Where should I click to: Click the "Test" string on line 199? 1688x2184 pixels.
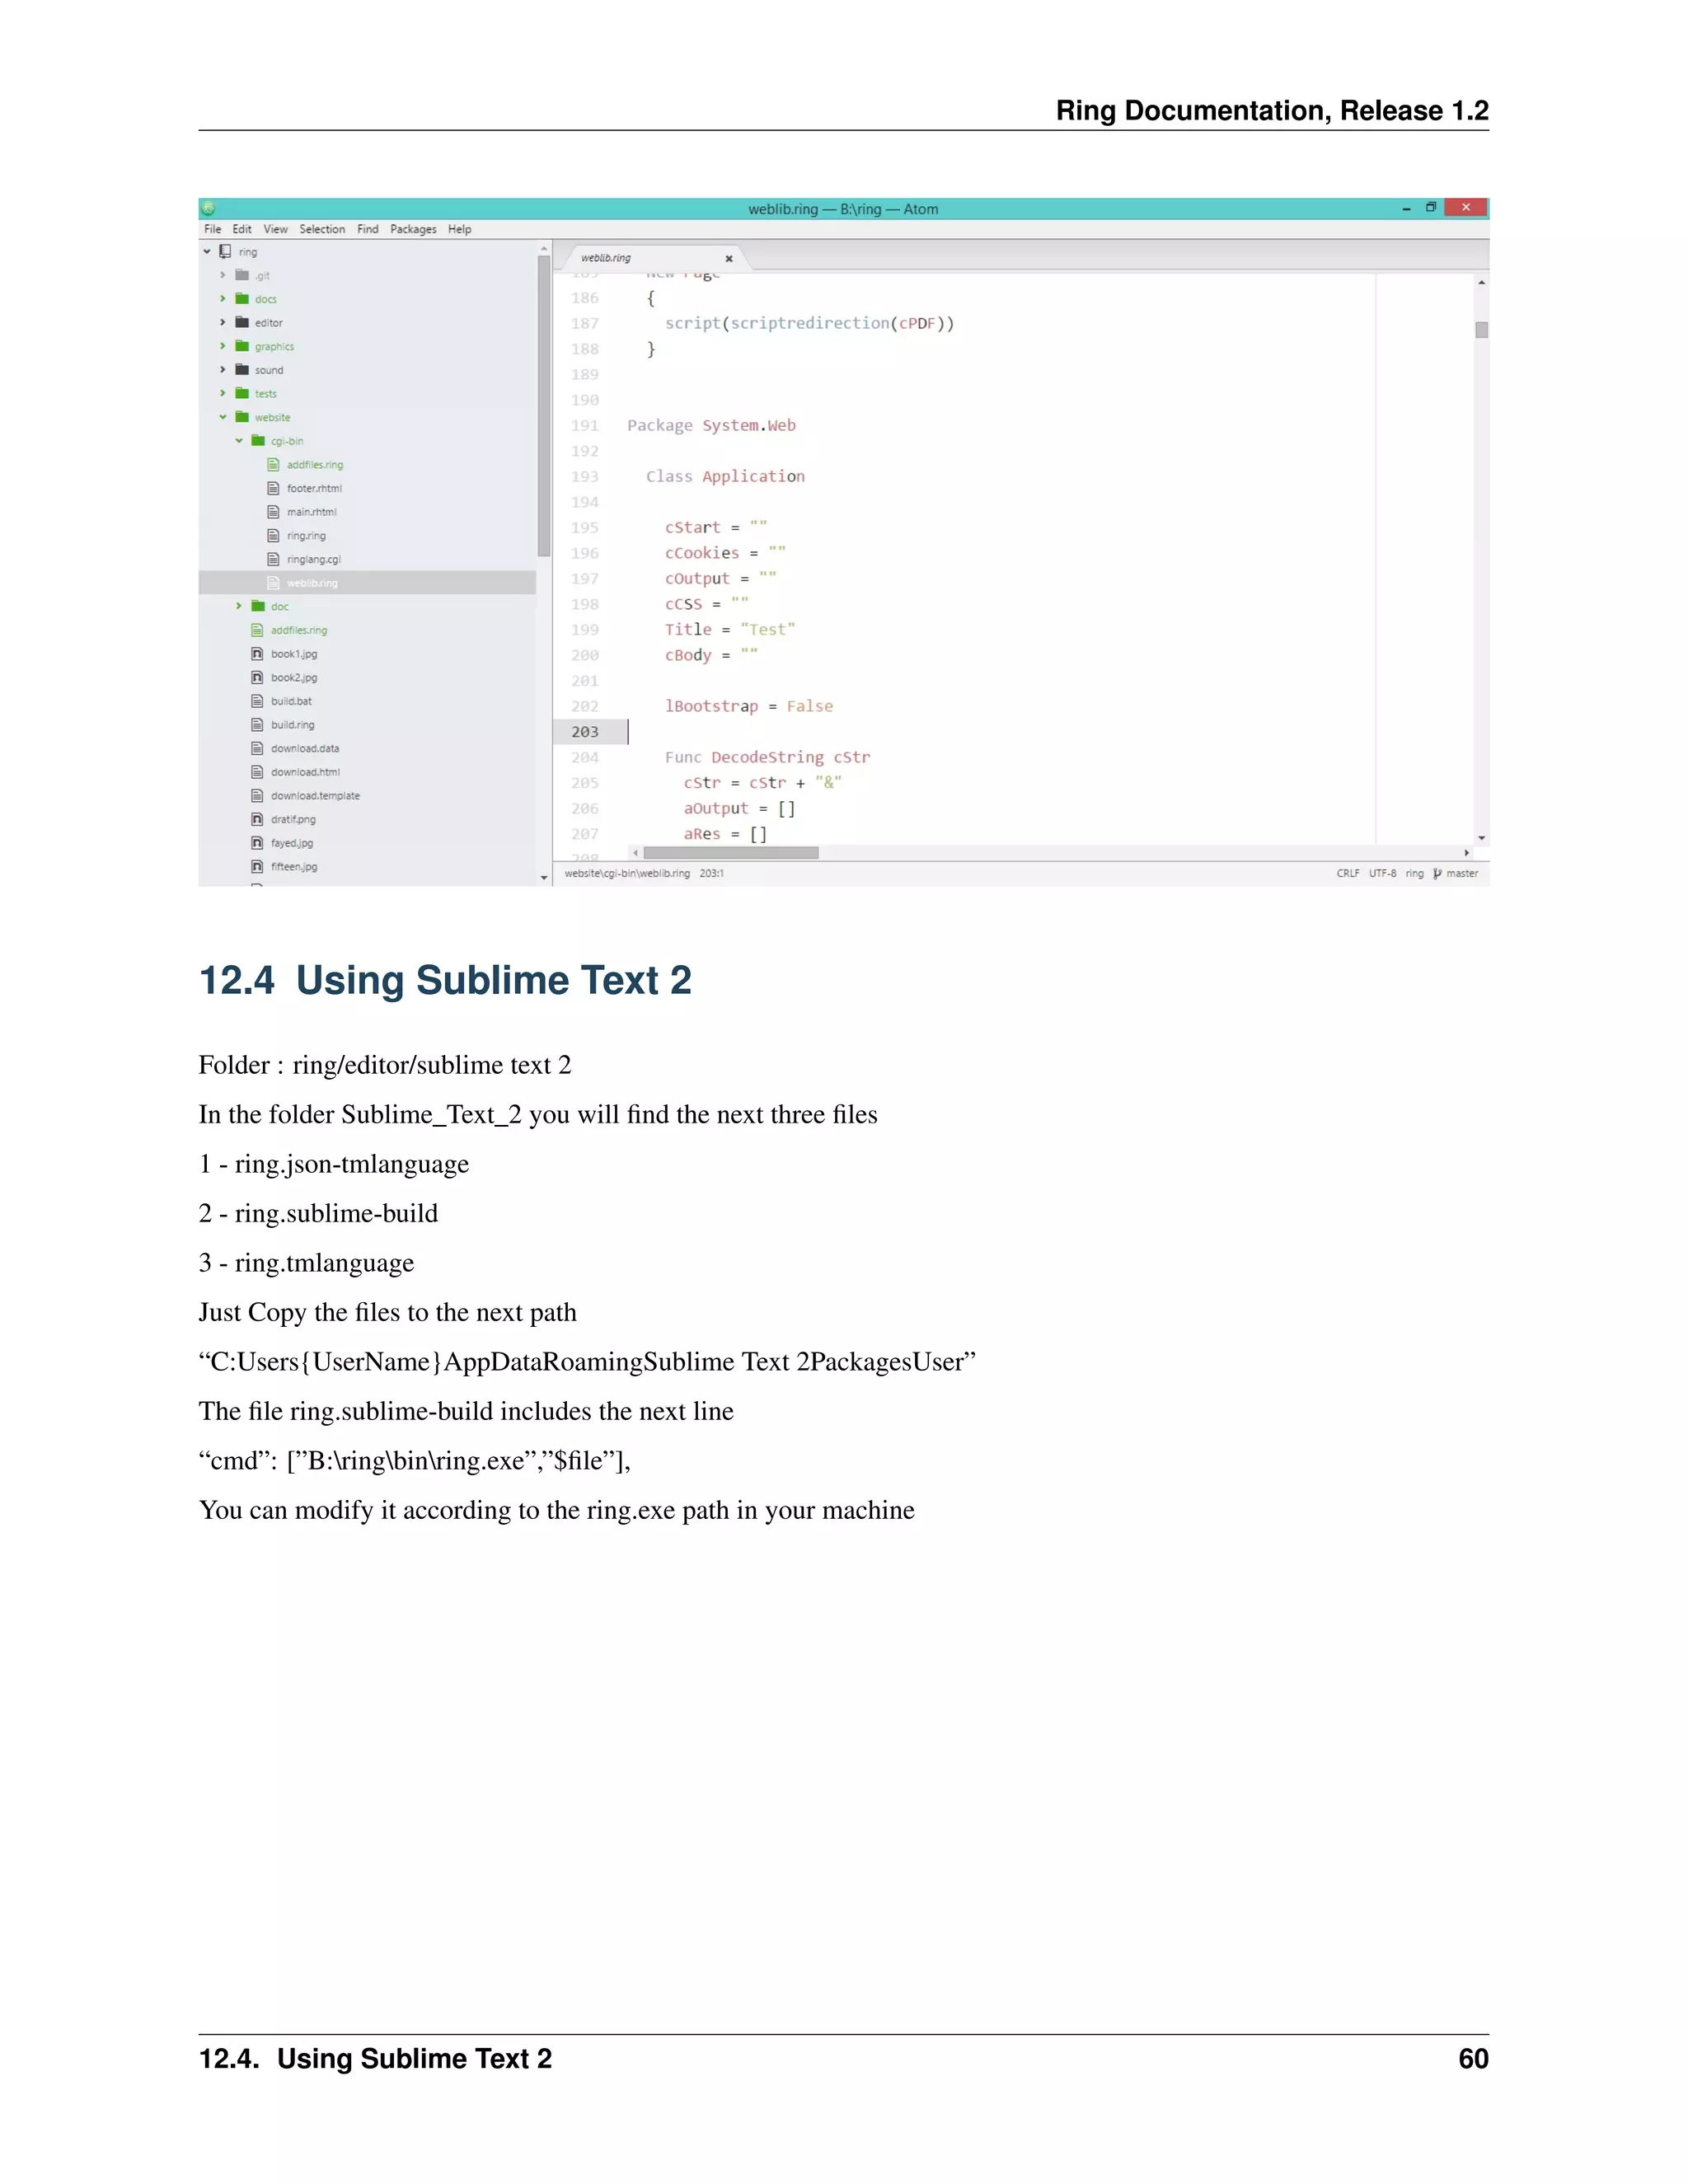768,629
